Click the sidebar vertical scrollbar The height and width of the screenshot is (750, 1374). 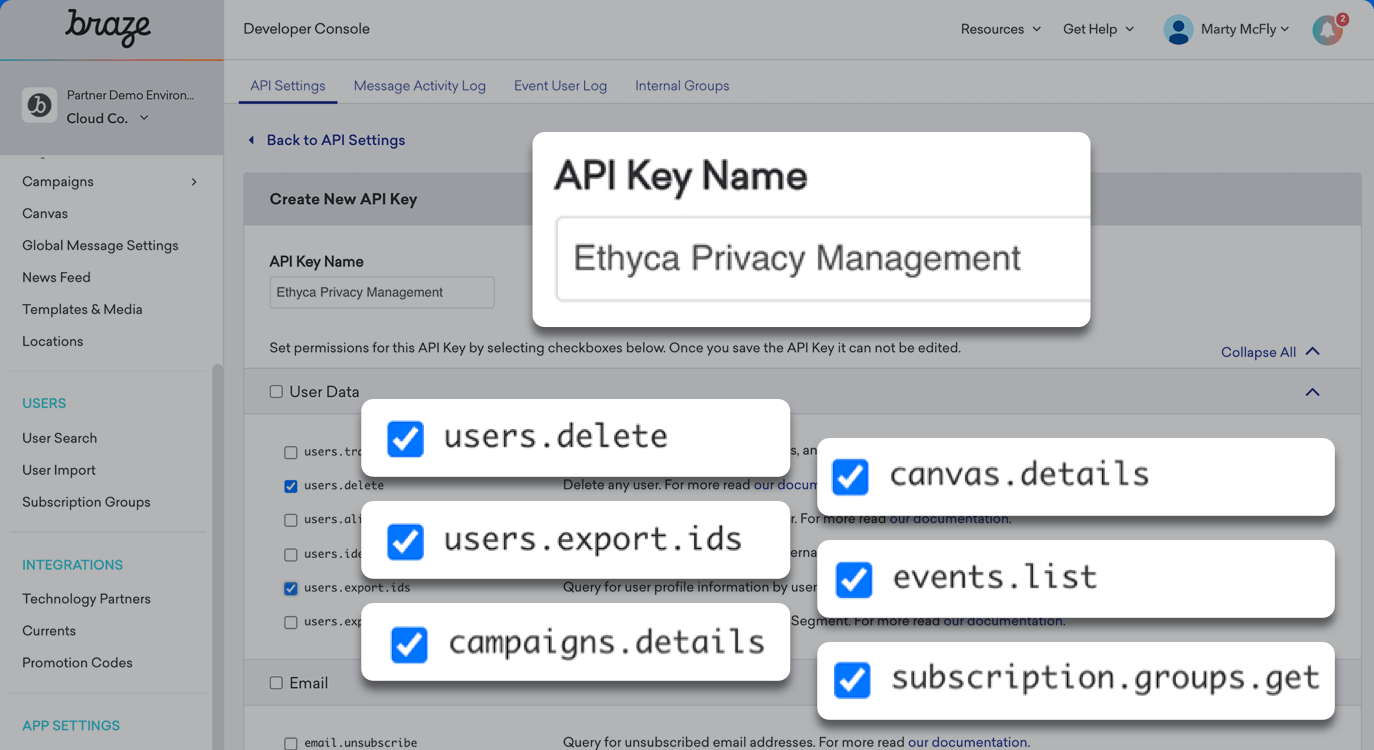[x=217, y=556]
